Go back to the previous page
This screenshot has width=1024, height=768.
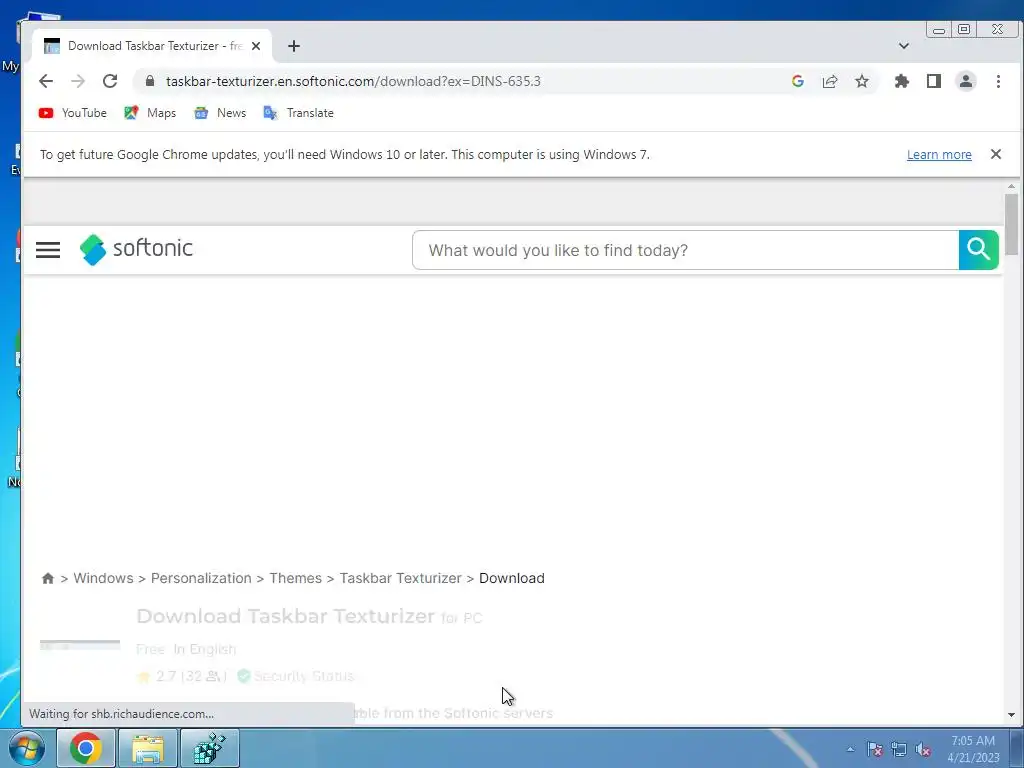(x=46, y=81)
